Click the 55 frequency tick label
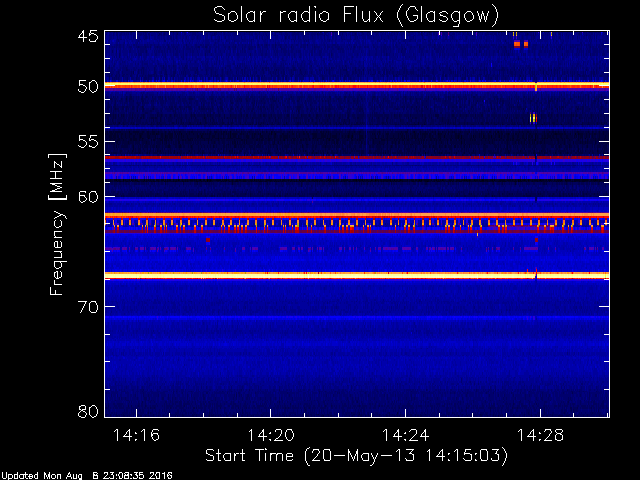640x480 pixels. 88,142
